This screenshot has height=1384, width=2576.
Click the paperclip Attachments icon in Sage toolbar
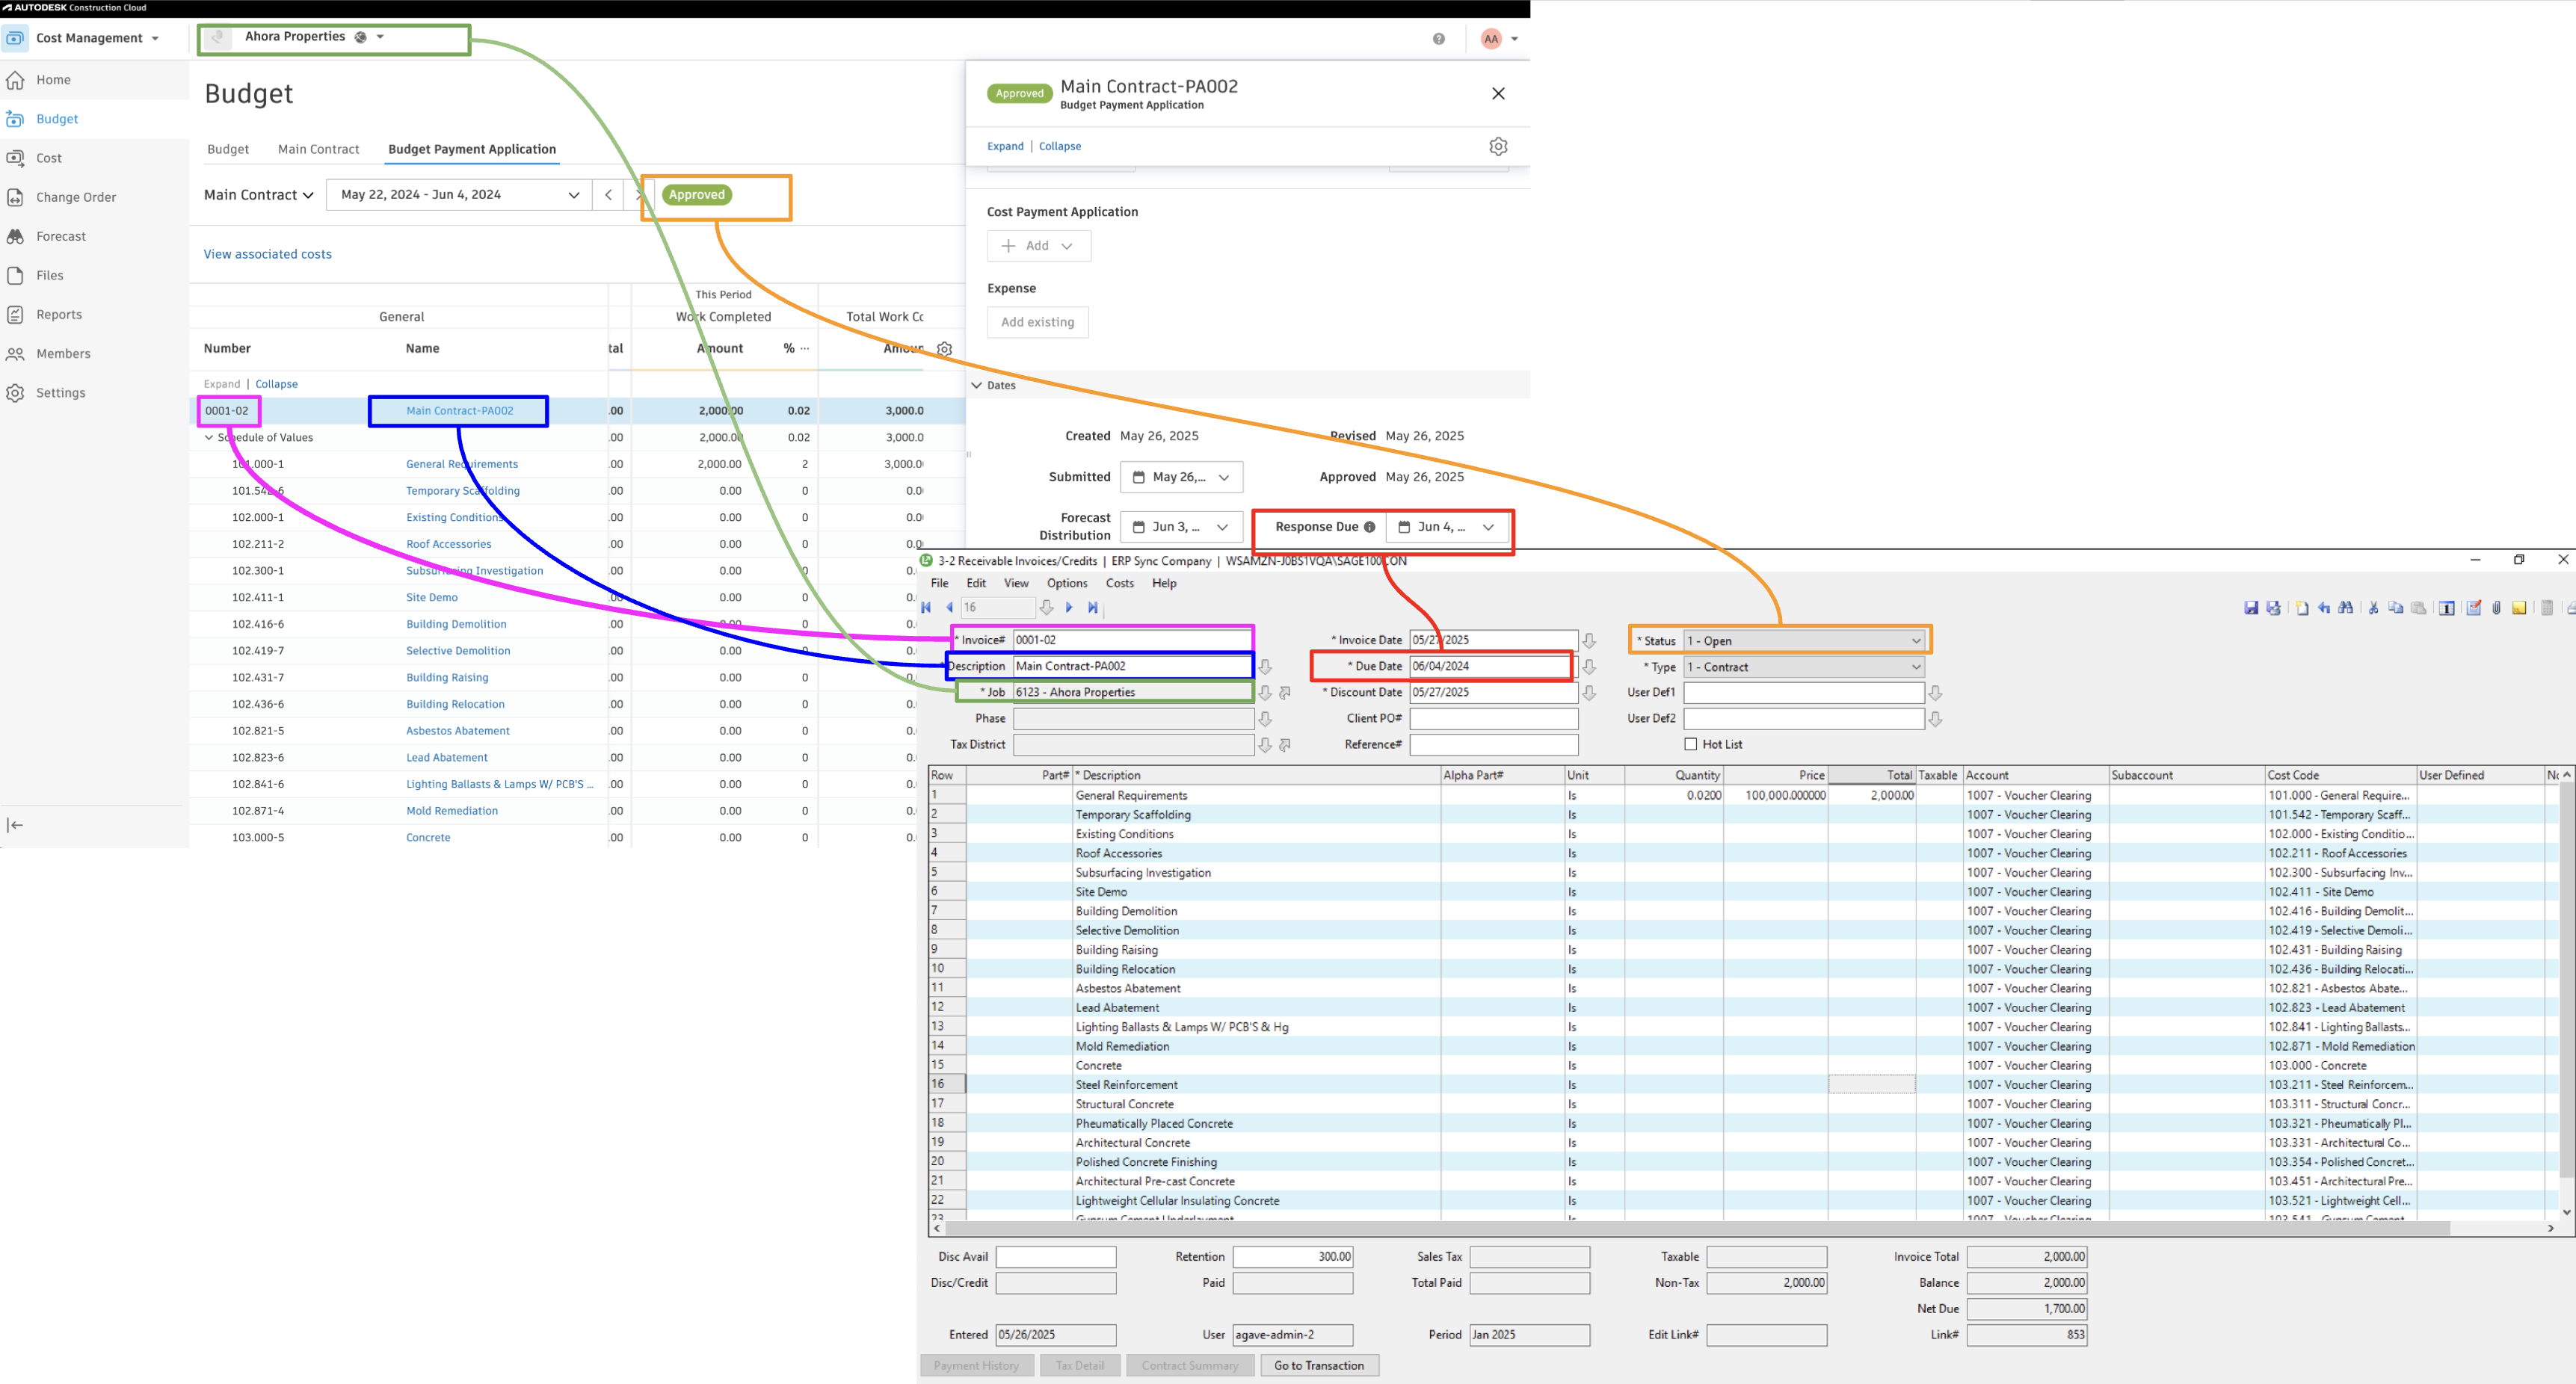click(x=2497, y=608)
